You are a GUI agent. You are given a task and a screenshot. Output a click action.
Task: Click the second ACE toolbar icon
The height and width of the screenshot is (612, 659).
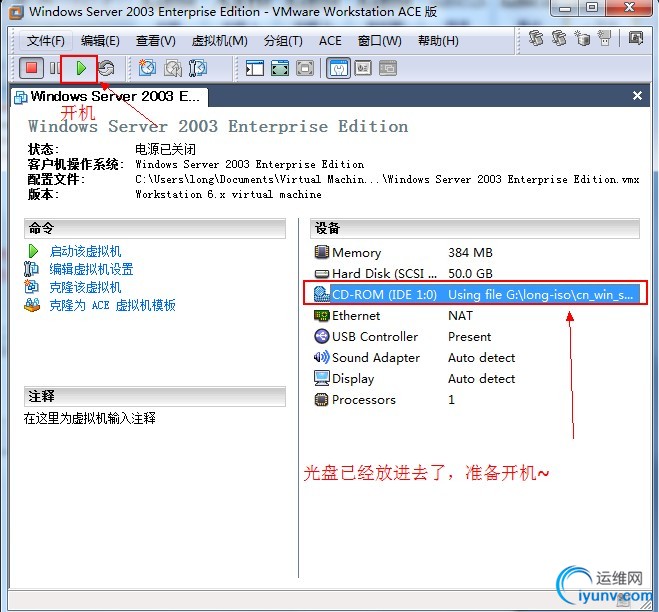pyautogui.click(x=559, y=39)
